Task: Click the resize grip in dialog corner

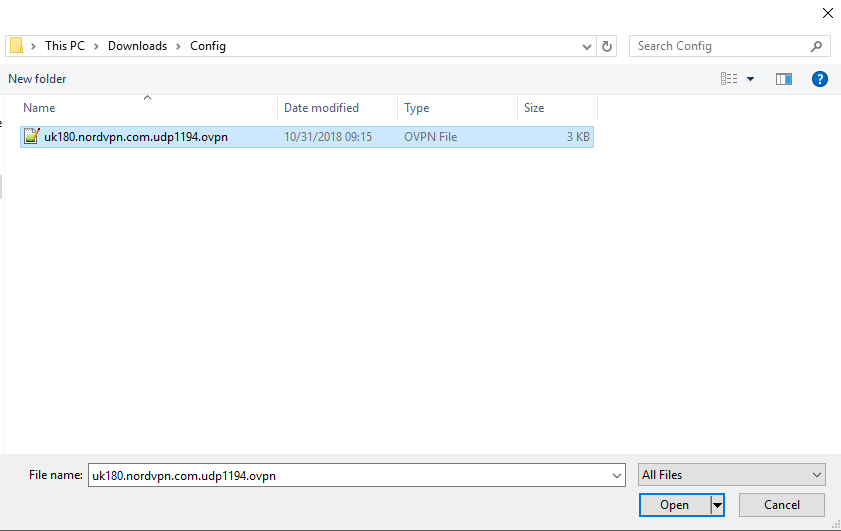Action: (836, 525)
